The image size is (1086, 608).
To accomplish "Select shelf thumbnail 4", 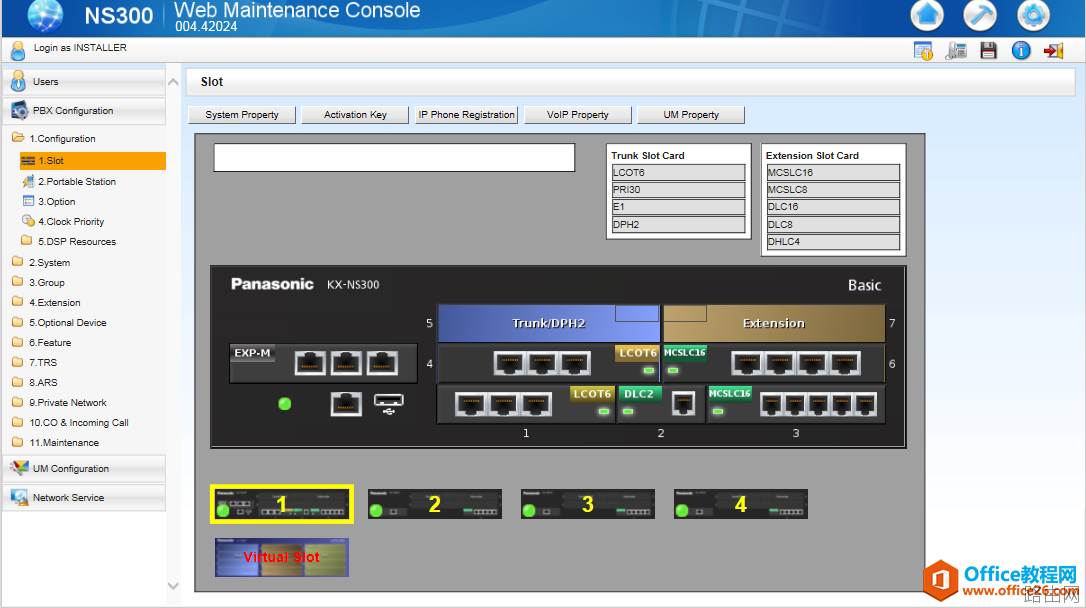I will [x=741, y=503].
